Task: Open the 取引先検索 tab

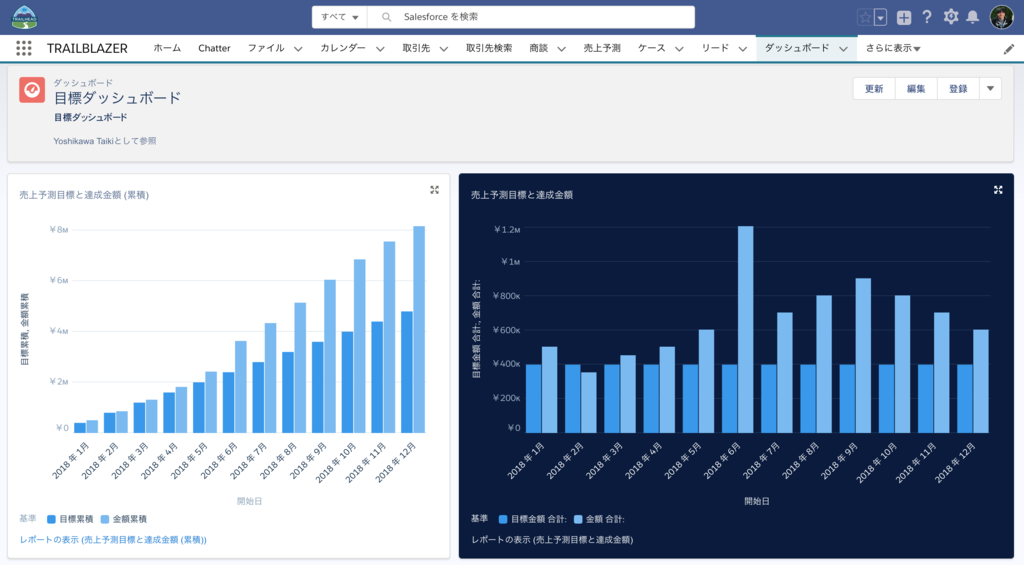Action: tap(488, 48)
